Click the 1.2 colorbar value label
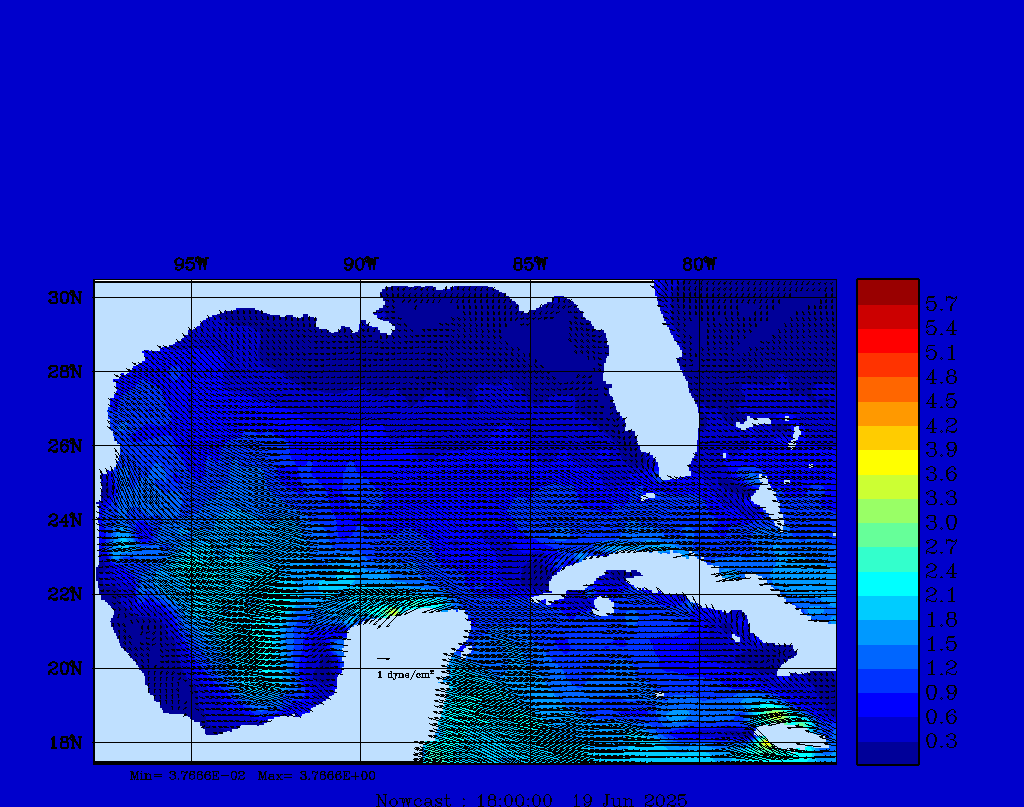This screenshot has width=1024, height=807. coord(940,669)
